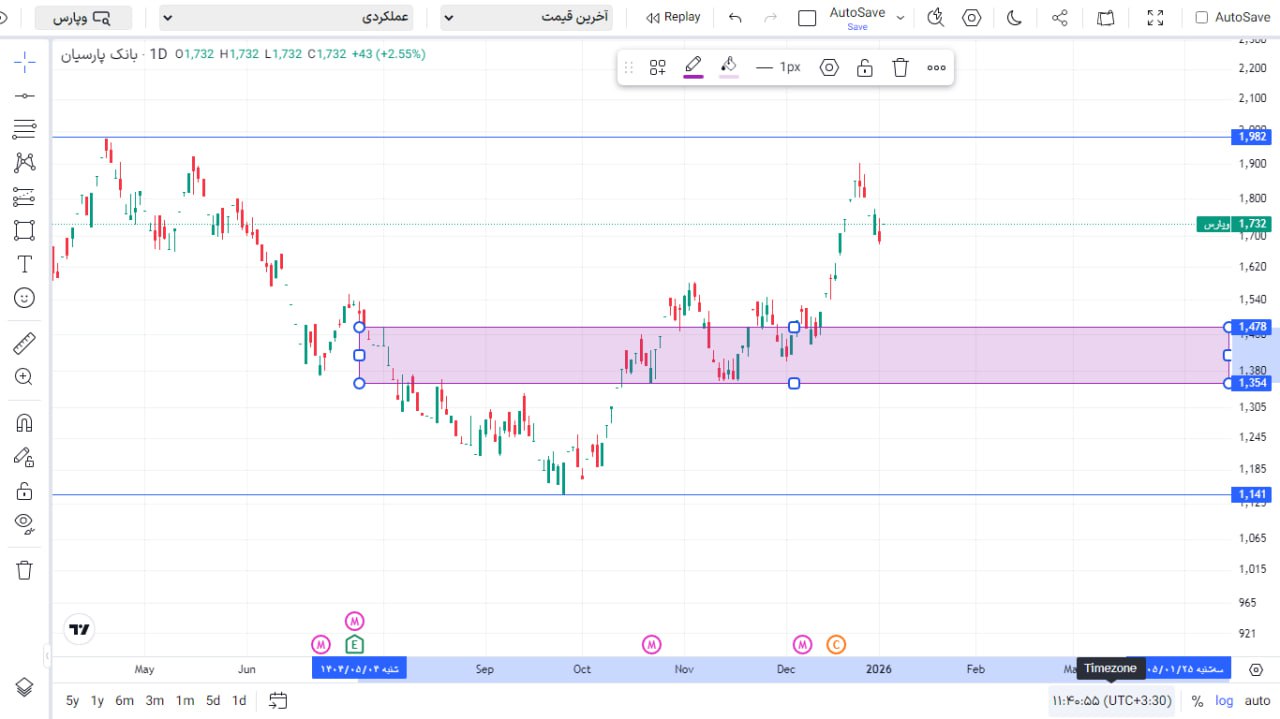Tick the AutoSave checkbox
The image size is (1280, 719).
point(1201,17)
